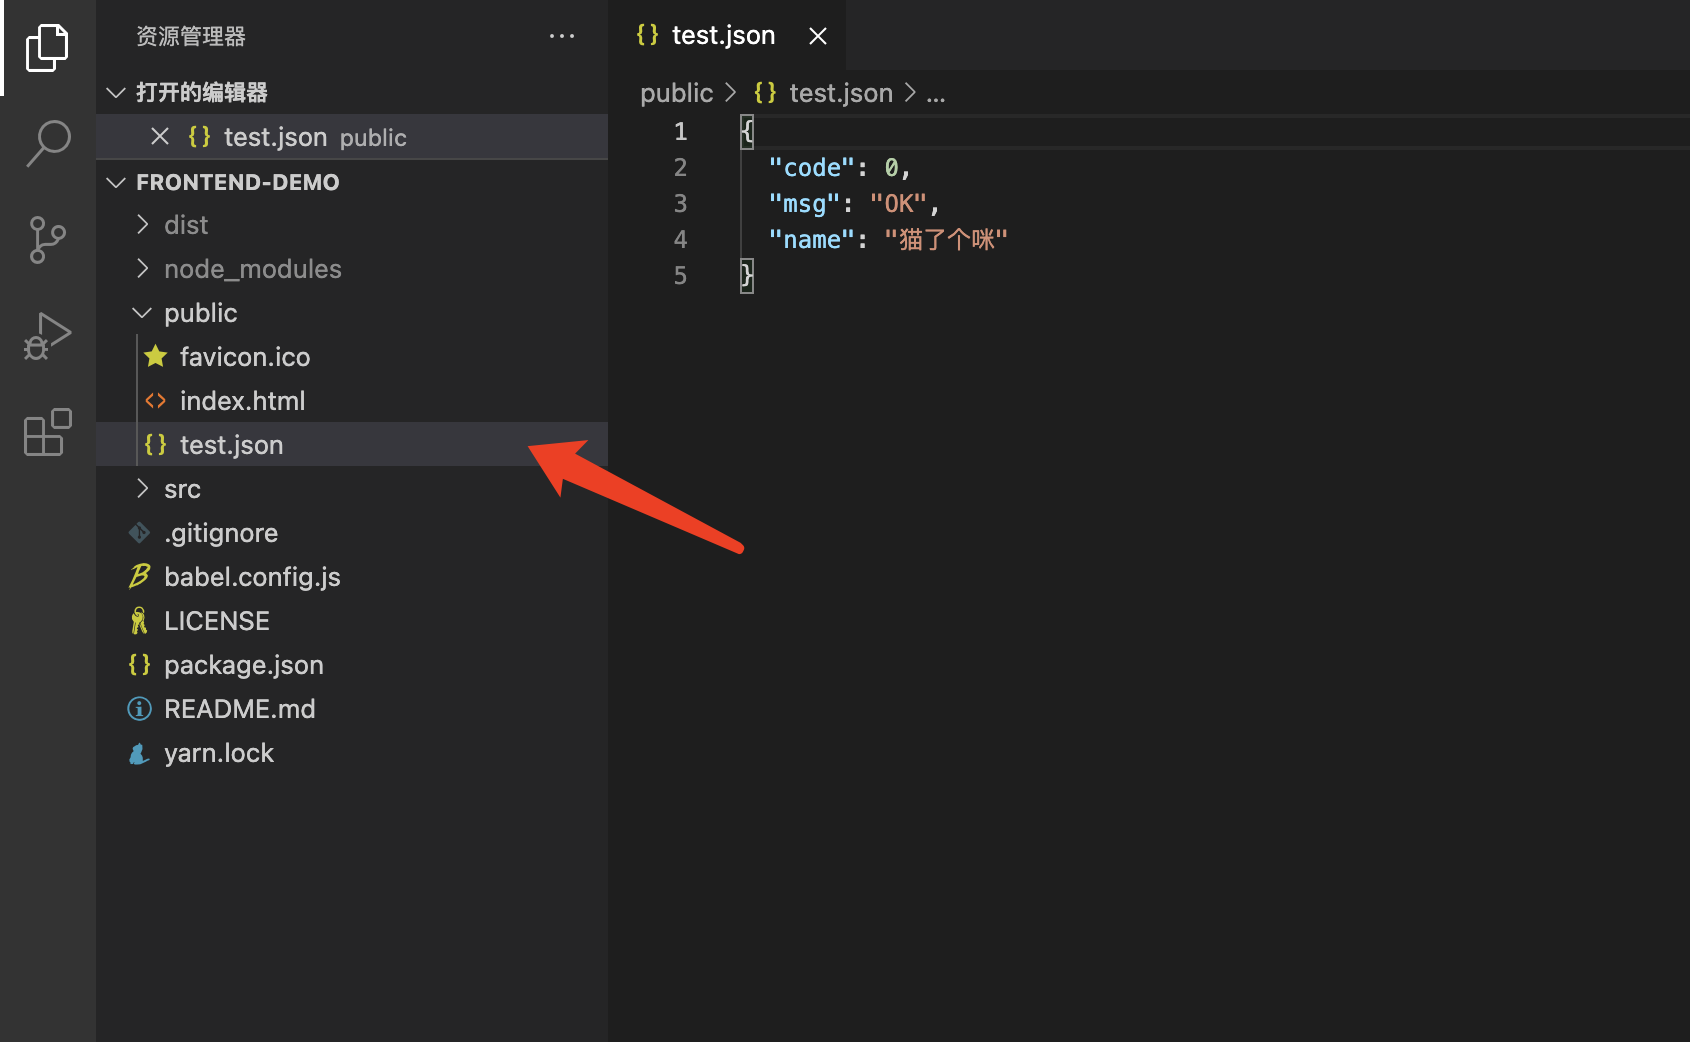Select the test.json editor tab
This screenshot has width=1690, height=1042.
point(727,35)
